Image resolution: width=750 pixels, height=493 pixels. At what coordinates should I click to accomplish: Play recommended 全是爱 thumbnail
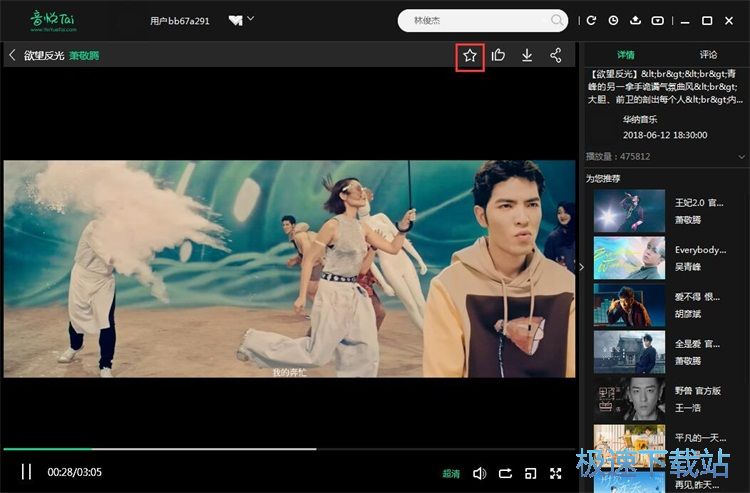pos(629,351)
